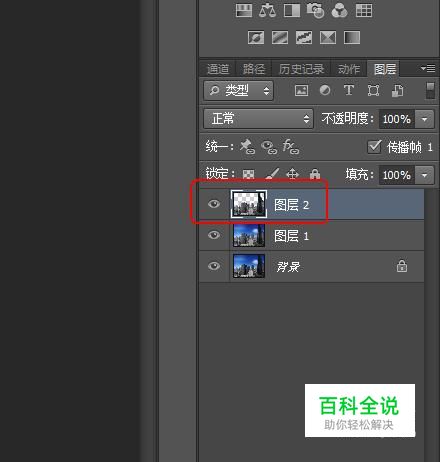Uncheck the 传播帧 1 checkbox
This screenshot has width=440, height=462.
point(374,146)
